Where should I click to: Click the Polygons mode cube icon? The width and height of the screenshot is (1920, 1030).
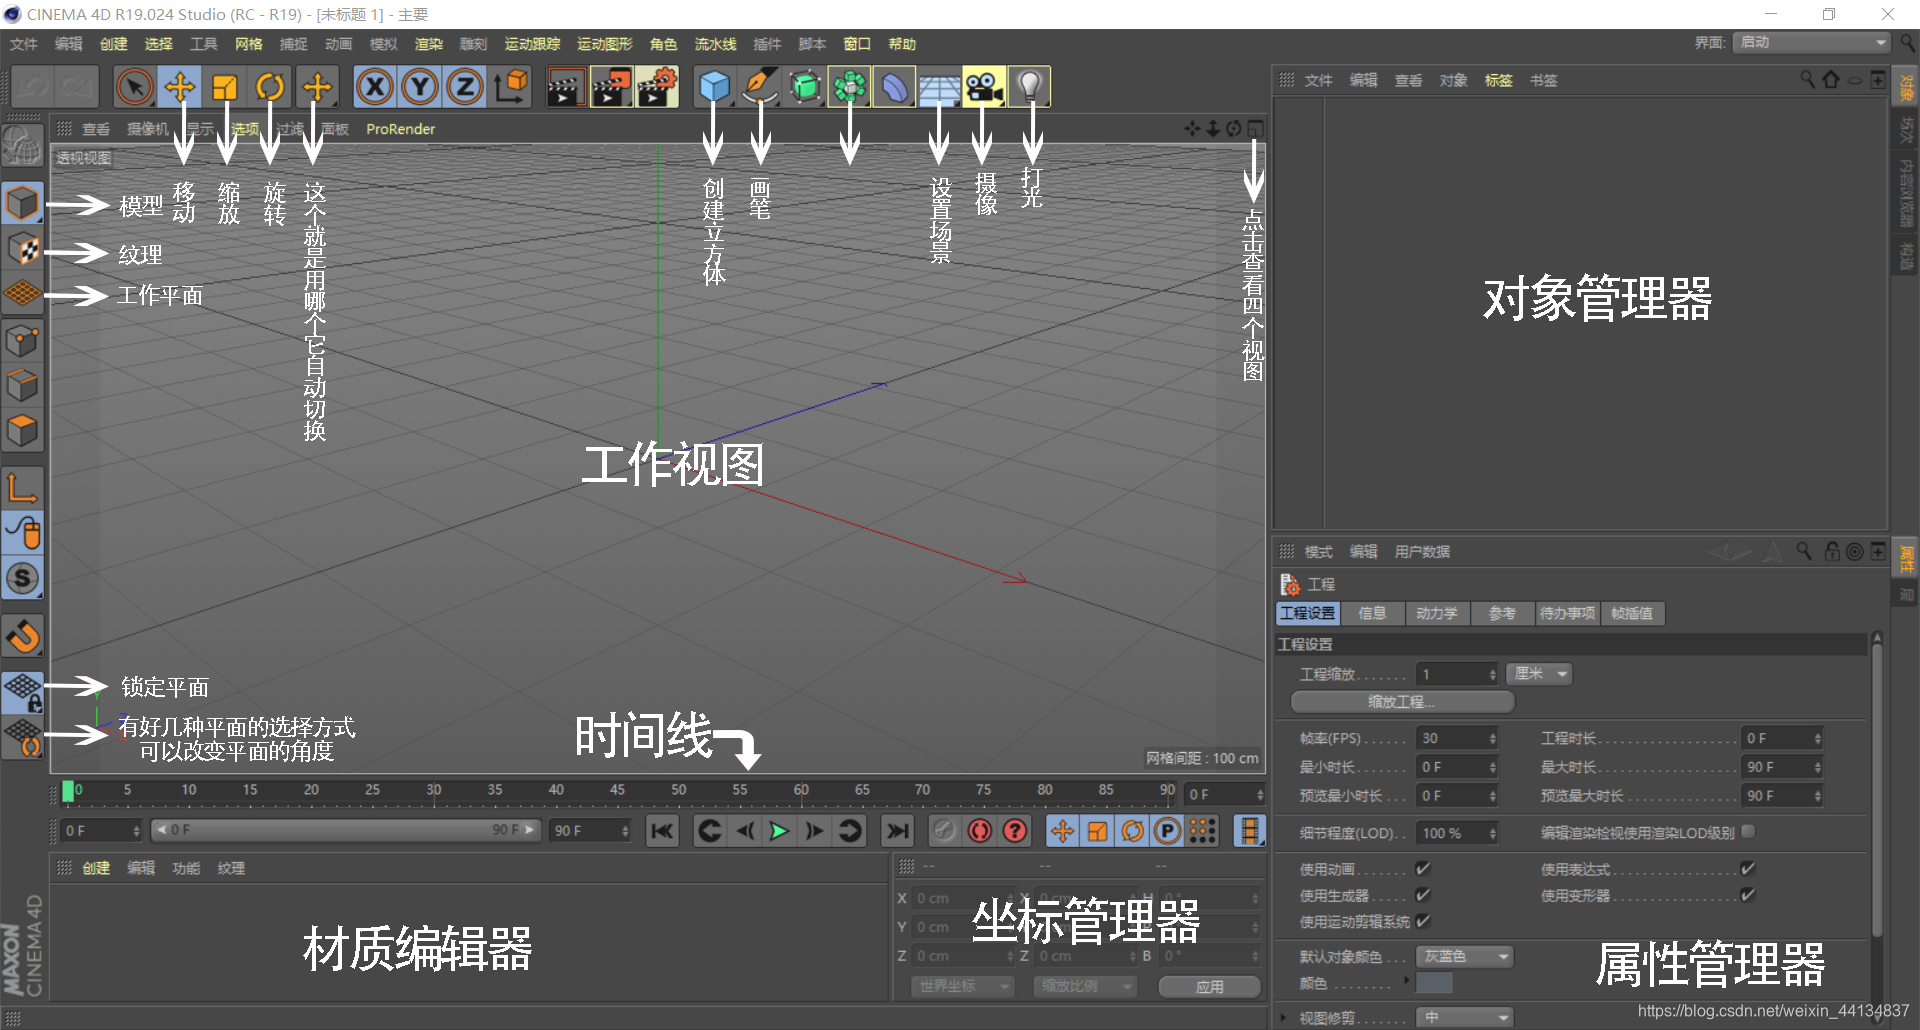(23, 431)
